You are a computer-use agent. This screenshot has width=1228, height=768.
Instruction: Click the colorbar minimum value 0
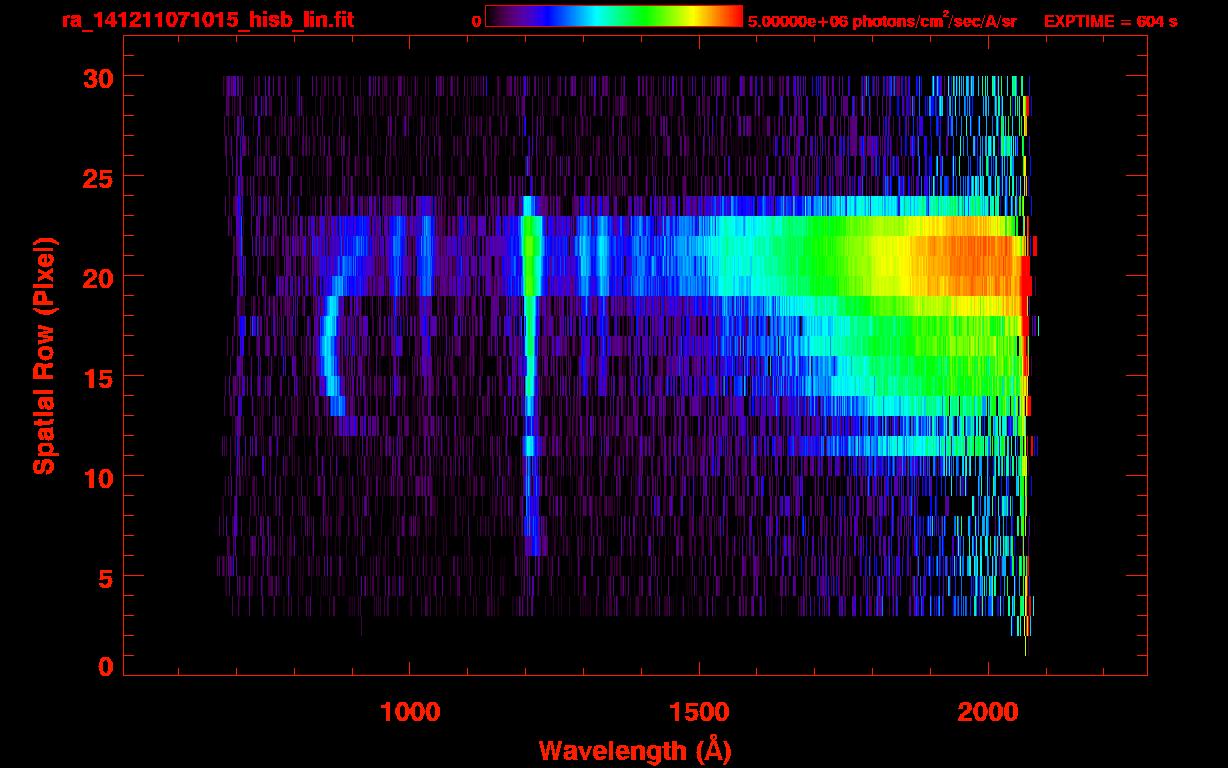pos(476,20)
